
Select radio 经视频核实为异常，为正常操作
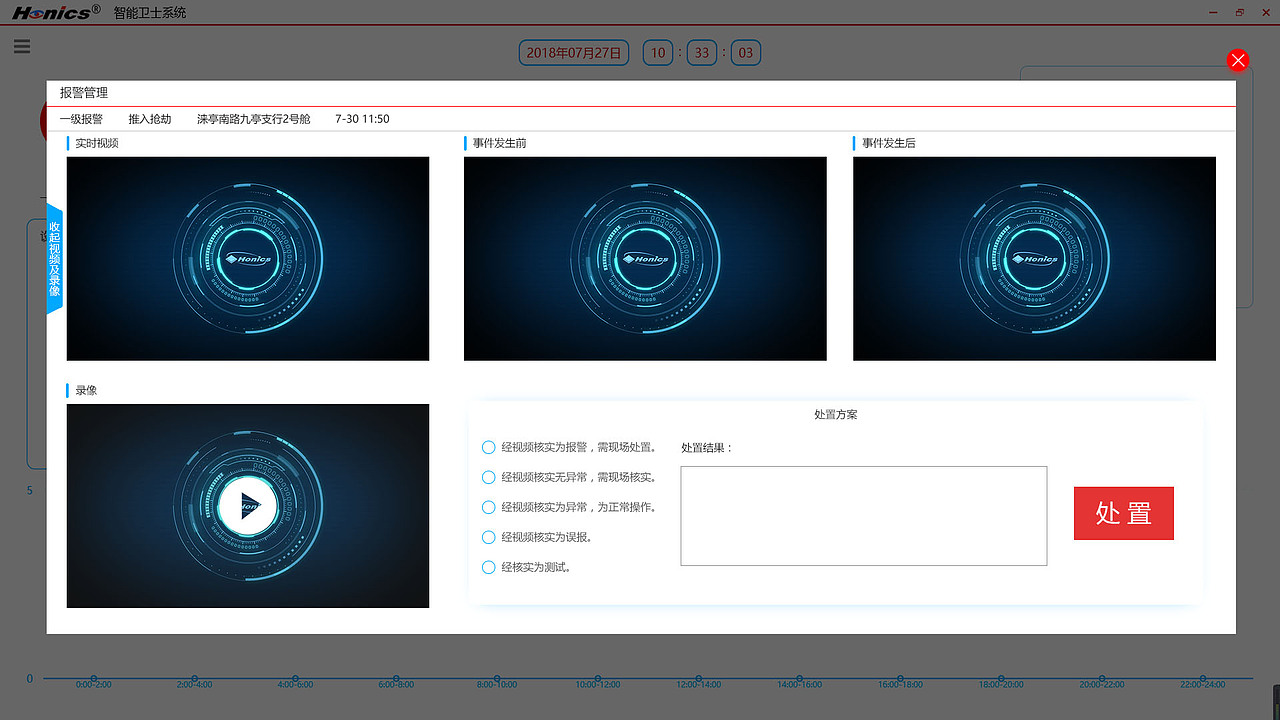[489, 507]
